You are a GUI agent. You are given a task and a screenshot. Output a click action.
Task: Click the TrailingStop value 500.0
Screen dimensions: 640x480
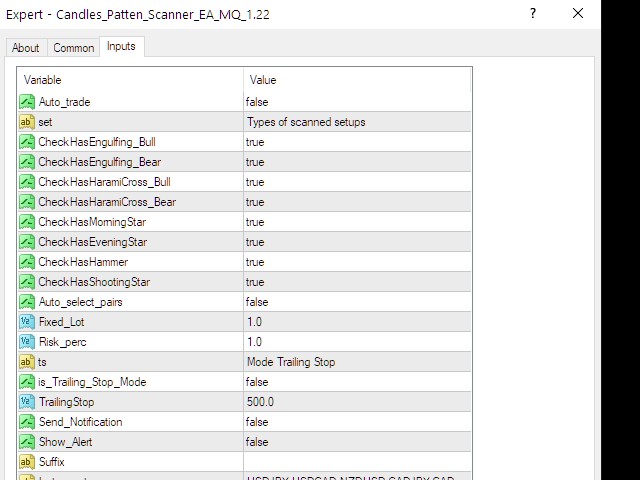click(x=260, y=402)
